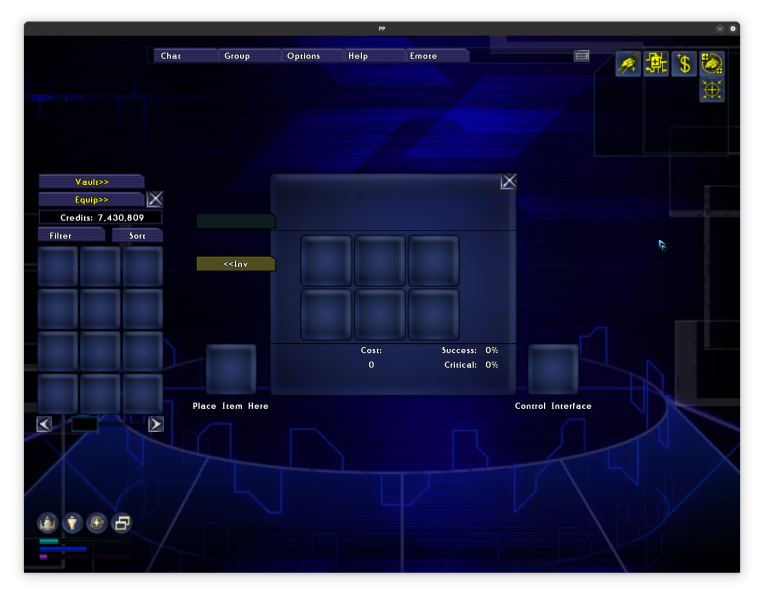This screenshot has height=599, width=764.
Task: Go to next inventory page arrow
Action: (155, 424)
